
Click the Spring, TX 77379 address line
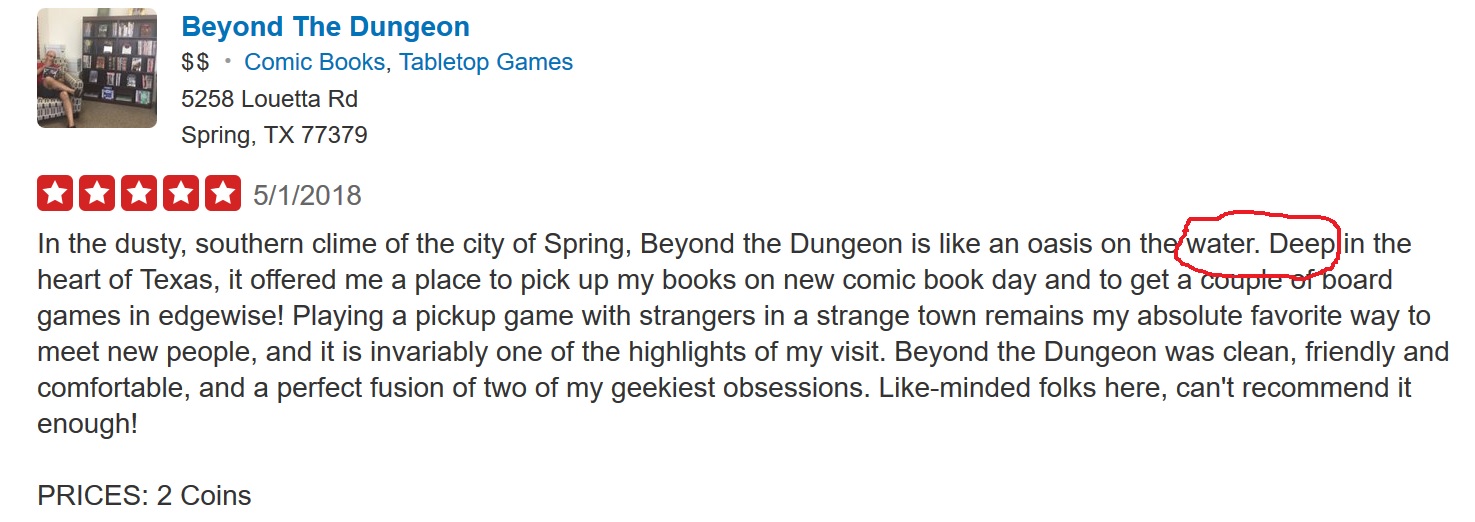(274, 135)
